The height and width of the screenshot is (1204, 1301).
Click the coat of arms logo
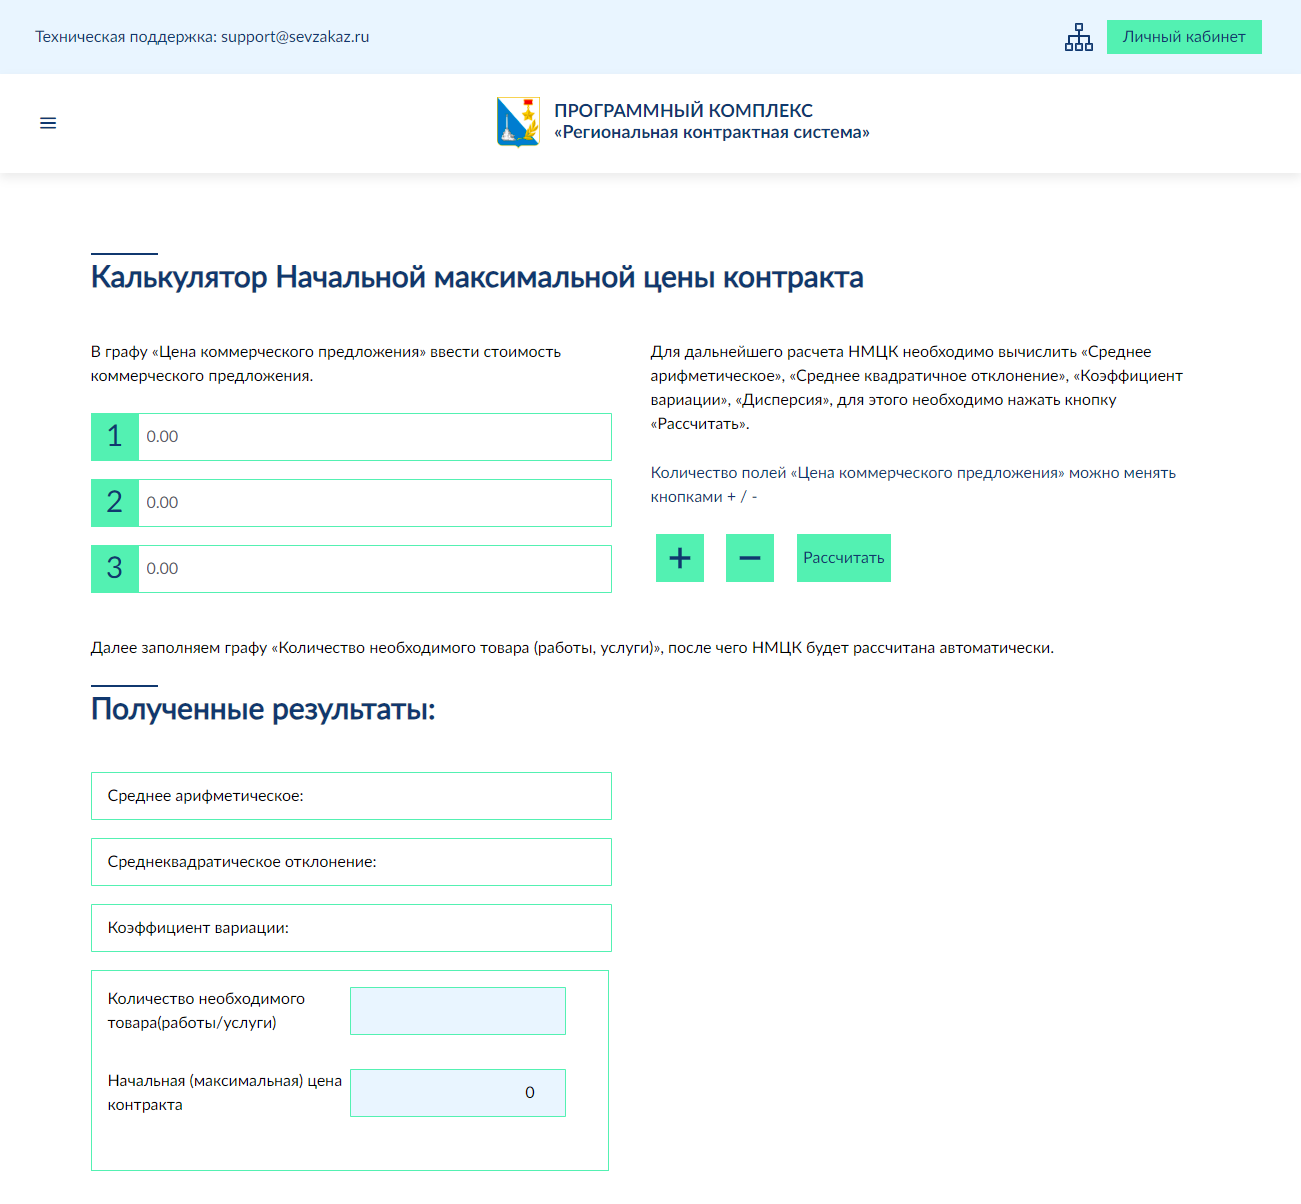[x=518, y=122]
